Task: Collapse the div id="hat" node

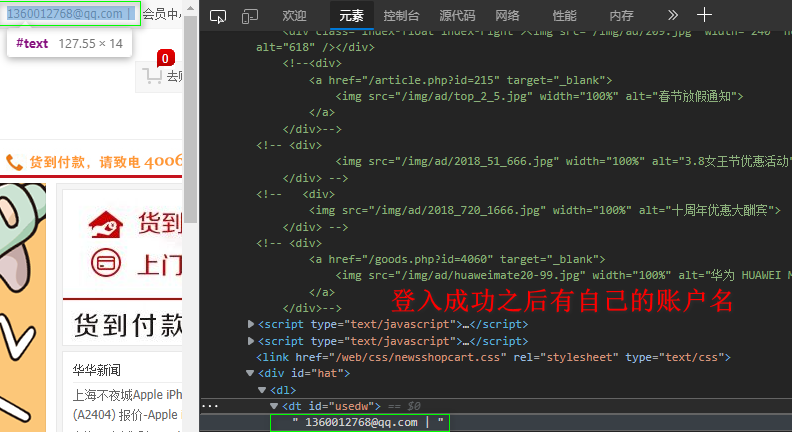Action: pyautogui.click(x=250, y=373)
